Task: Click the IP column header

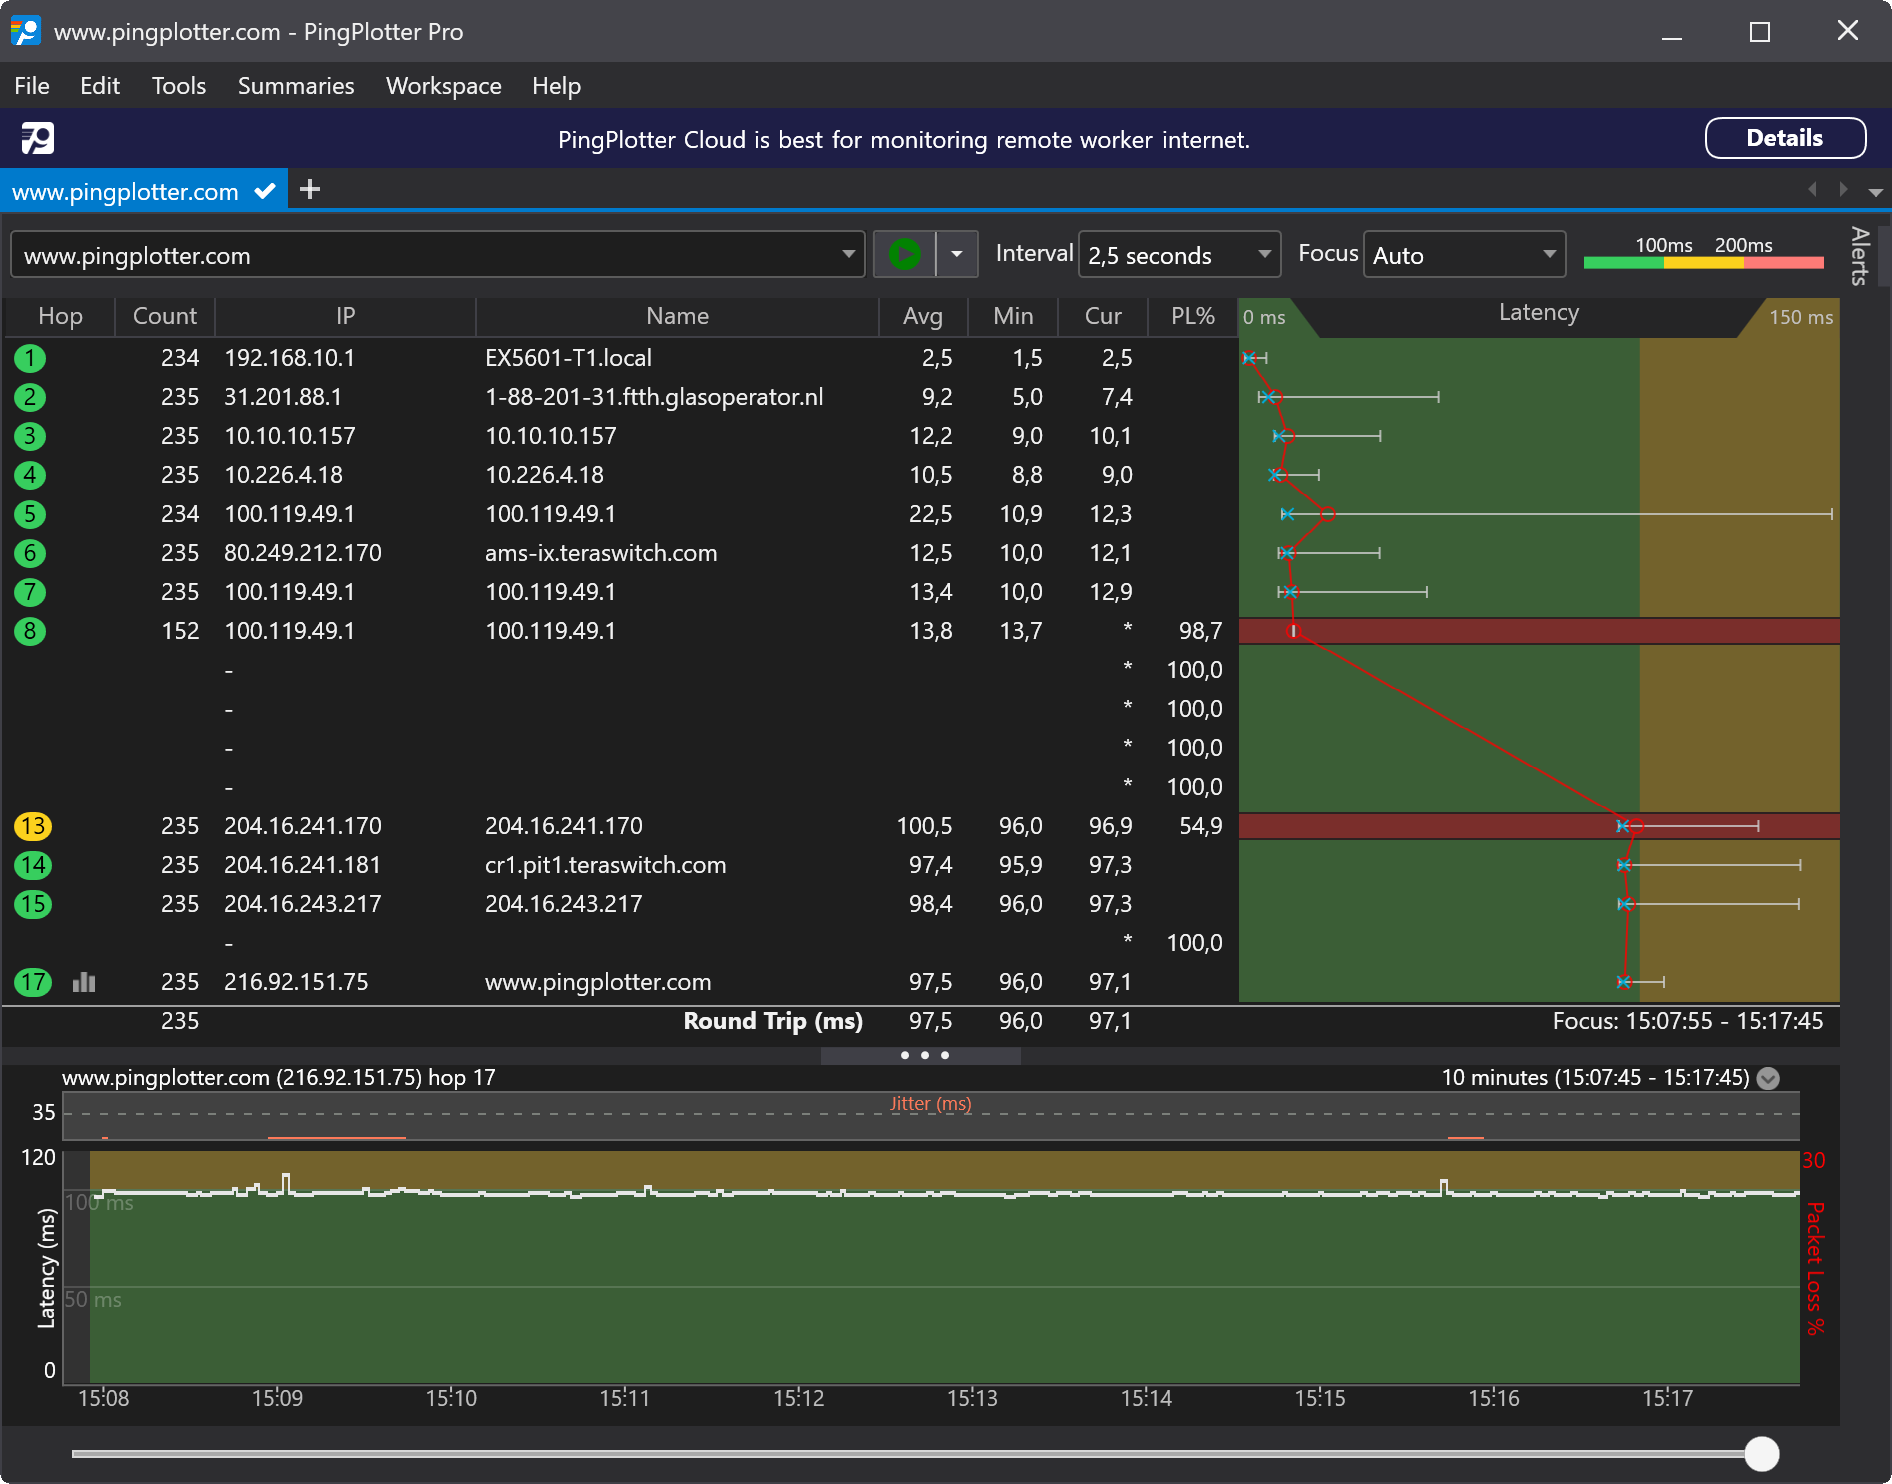Action: pos(345,316)
